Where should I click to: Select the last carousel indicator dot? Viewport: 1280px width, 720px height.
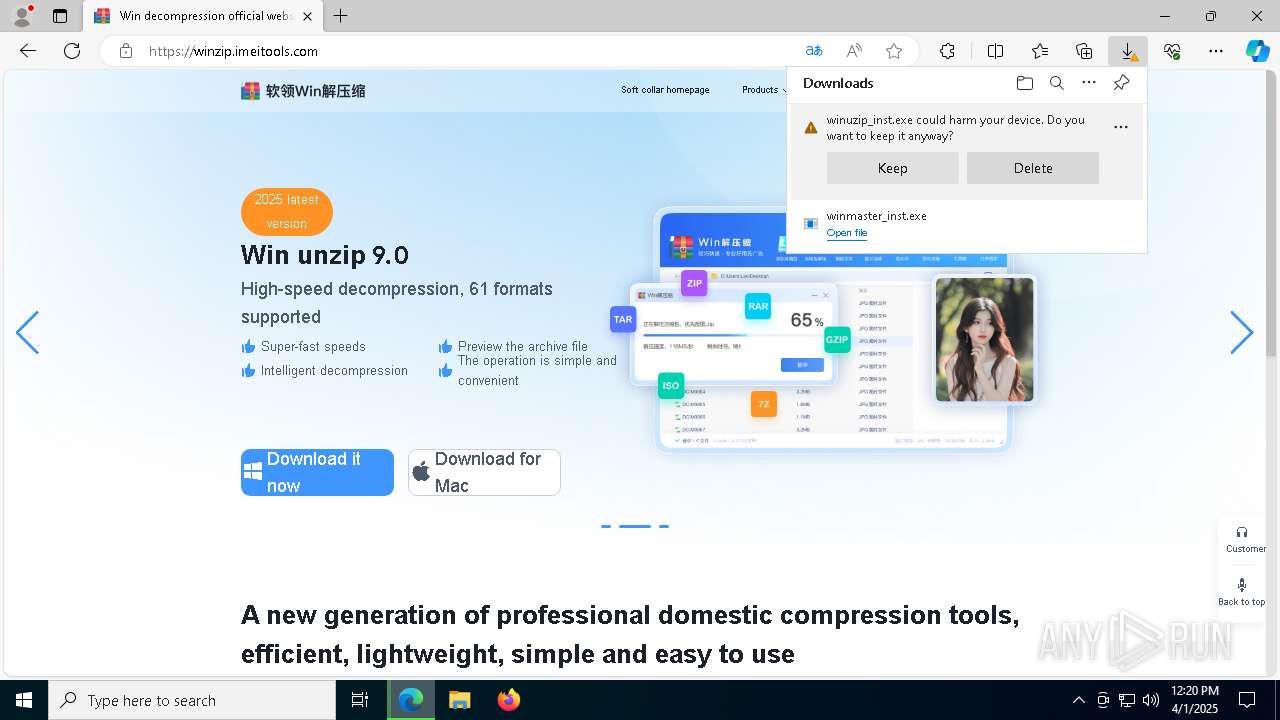click(x=664, y=526)
